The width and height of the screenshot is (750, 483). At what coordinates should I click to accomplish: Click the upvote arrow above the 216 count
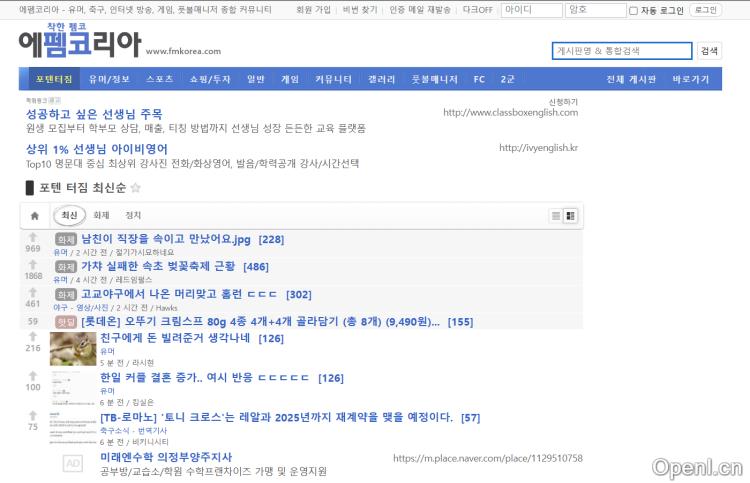[33, 338]
